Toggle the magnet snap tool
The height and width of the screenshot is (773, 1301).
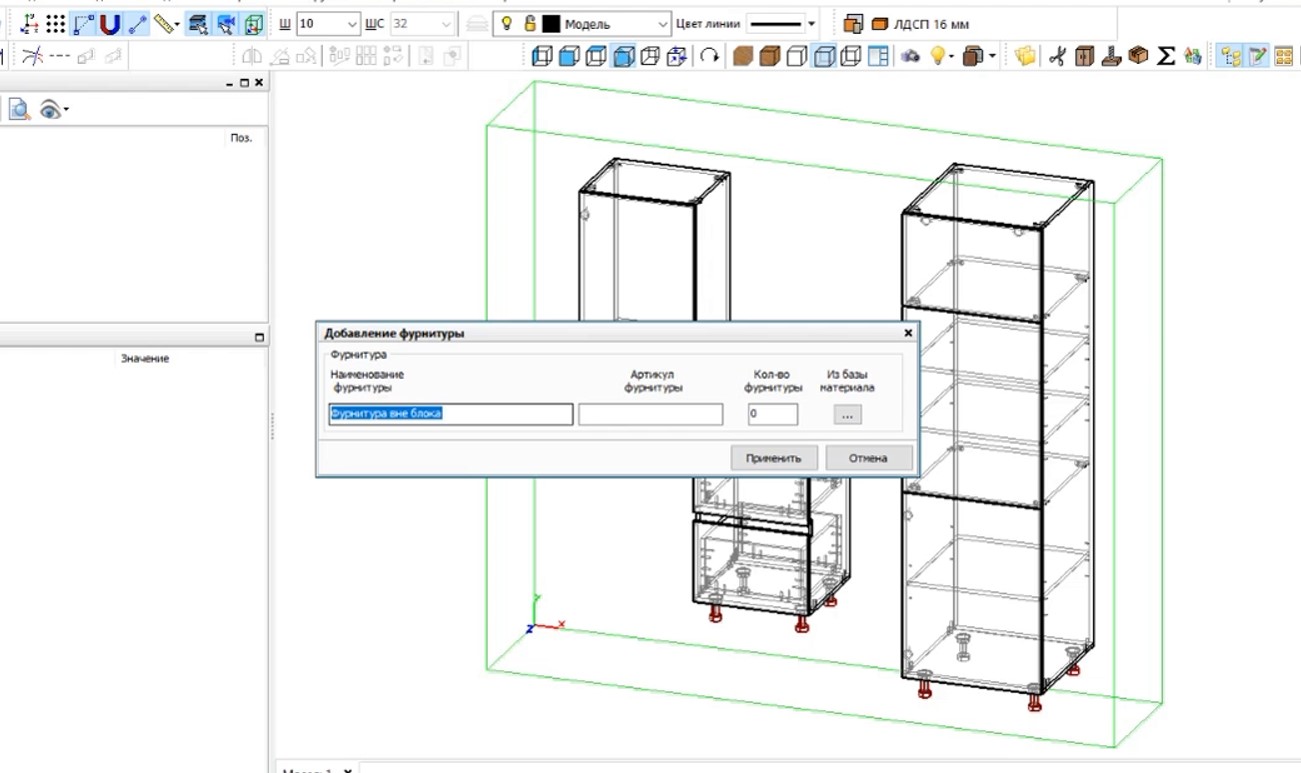110,24
